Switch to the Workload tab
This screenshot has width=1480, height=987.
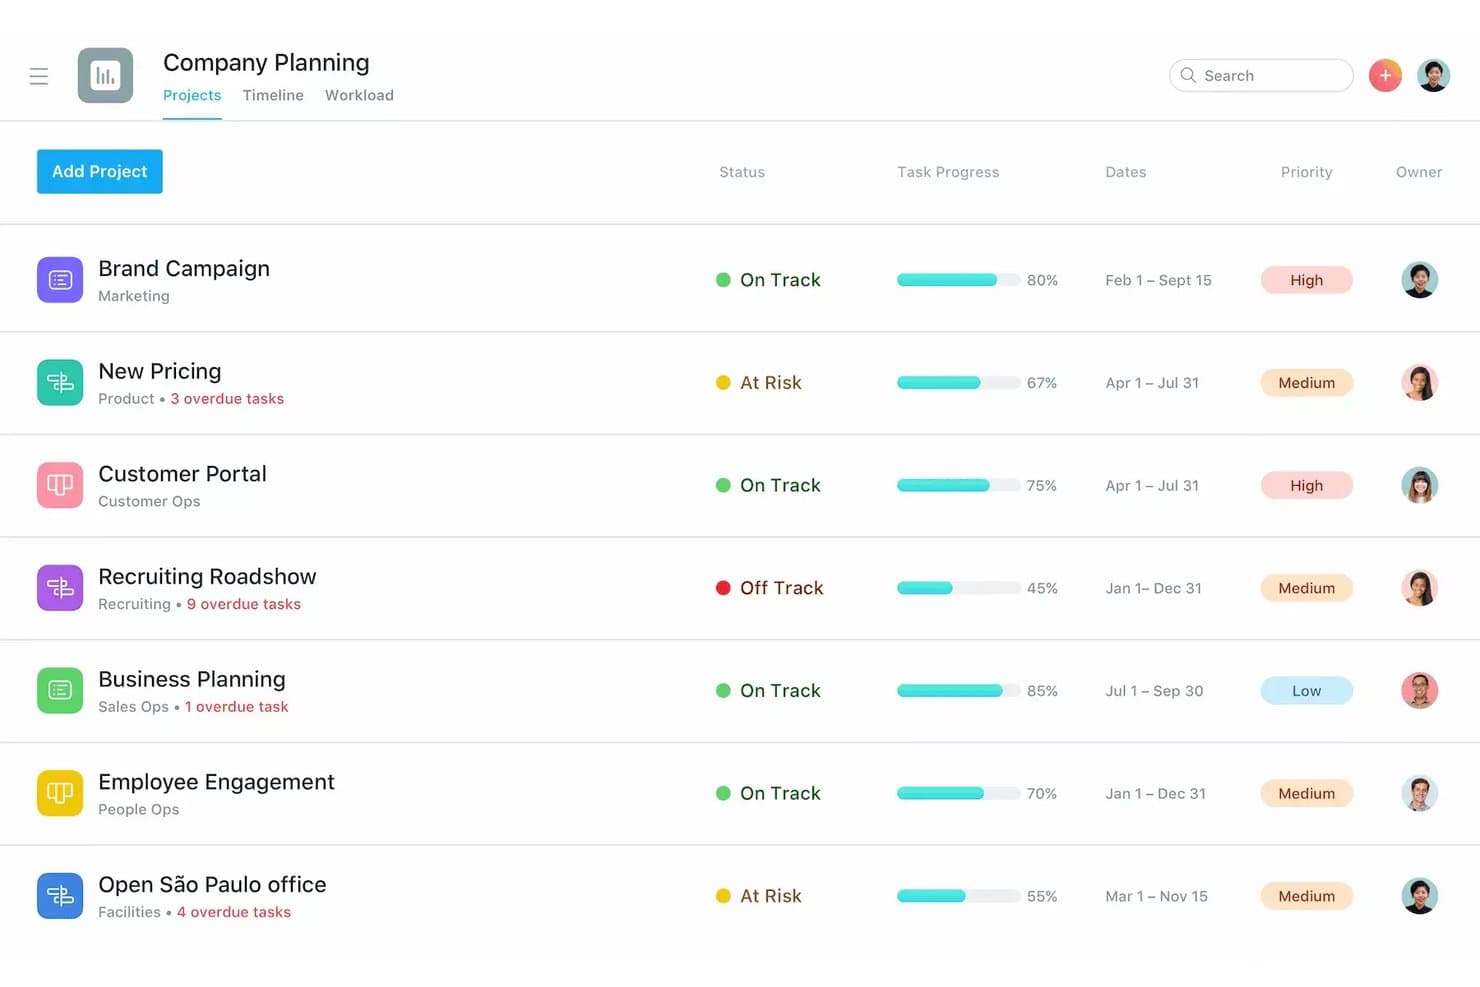pyautogui.click(x=359, y=95)
